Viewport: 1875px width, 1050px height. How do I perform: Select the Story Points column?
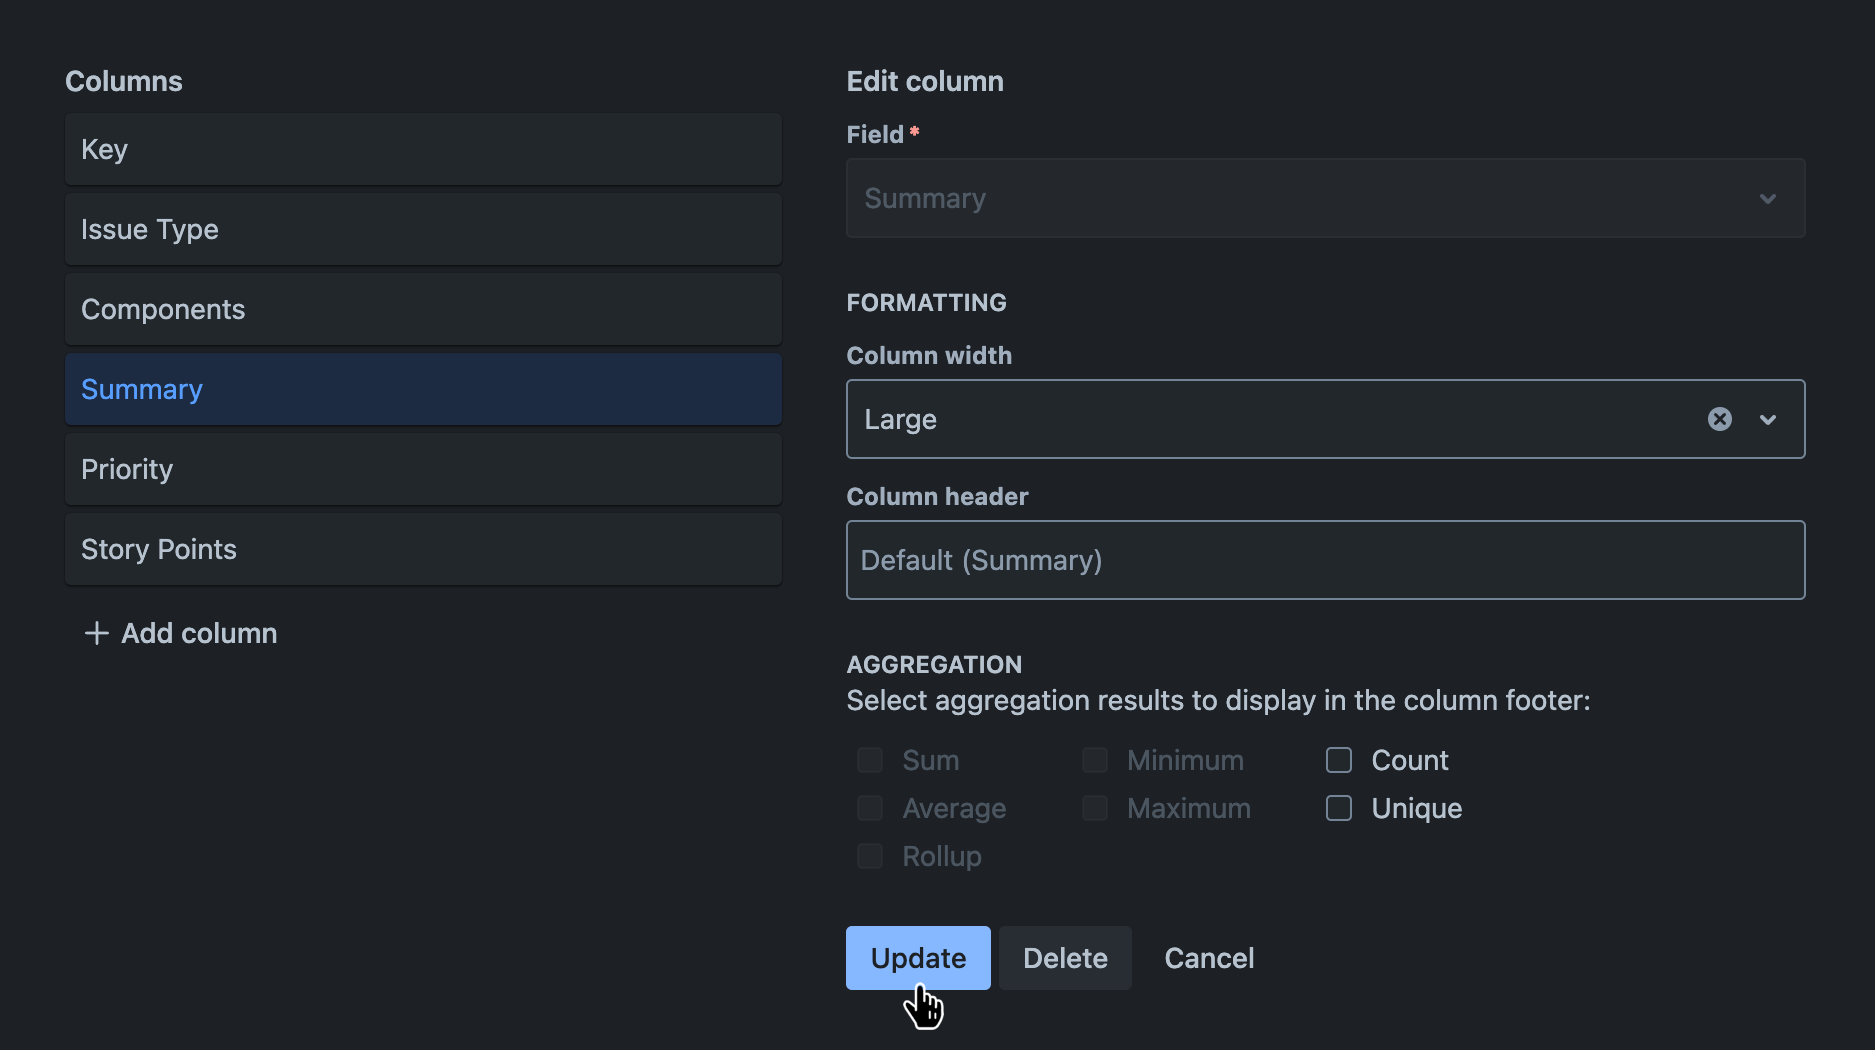[x=423, y=549]
